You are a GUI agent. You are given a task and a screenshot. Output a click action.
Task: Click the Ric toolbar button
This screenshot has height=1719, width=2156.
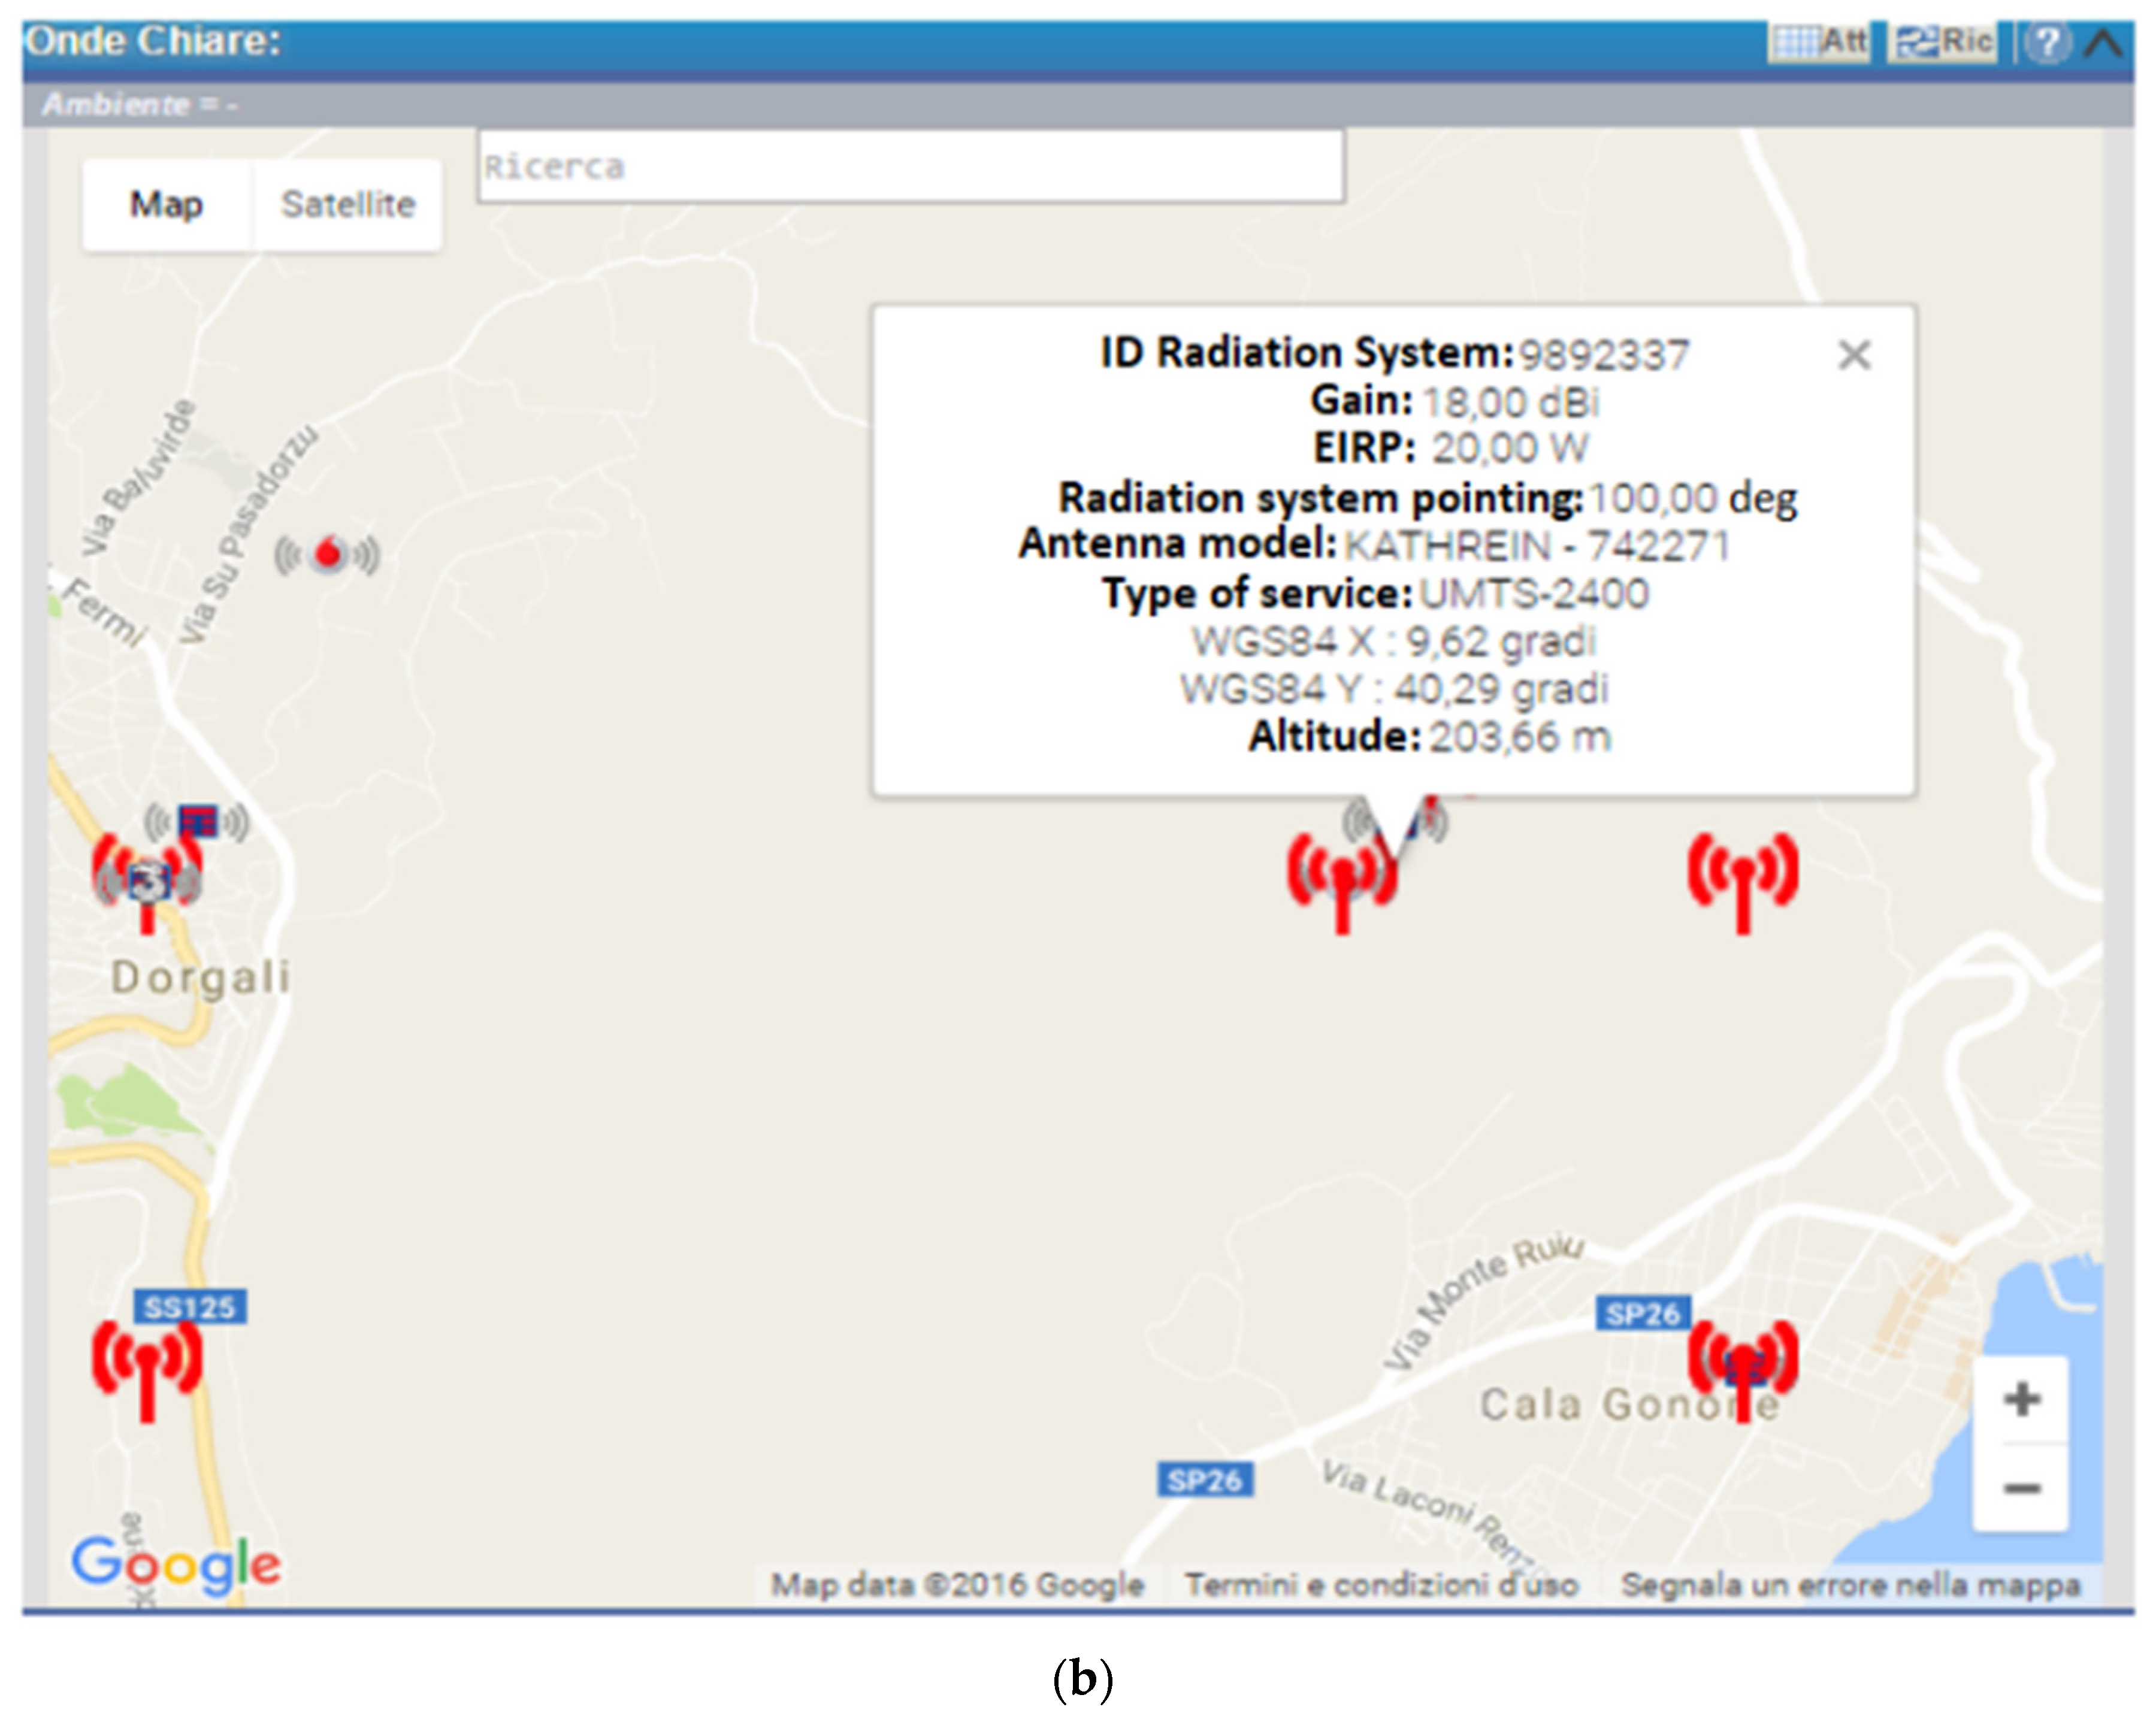point(1943,42)
